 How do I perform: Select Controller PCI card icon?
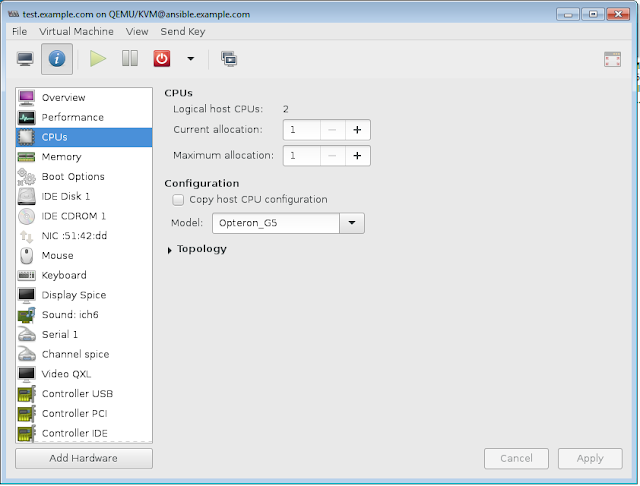(x=27, y=413)
